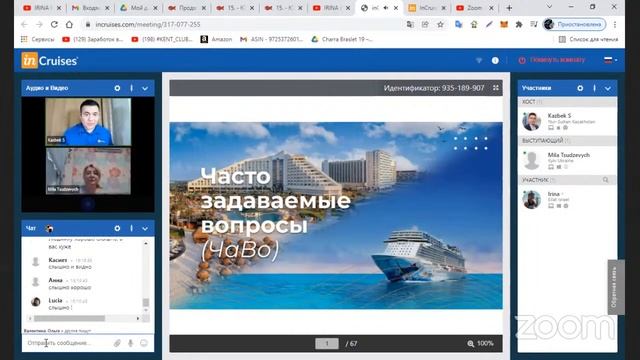Switch to the Google Drive tab
Image resolution: width=640 pixels, height=360 pixels.
(139, 8)
